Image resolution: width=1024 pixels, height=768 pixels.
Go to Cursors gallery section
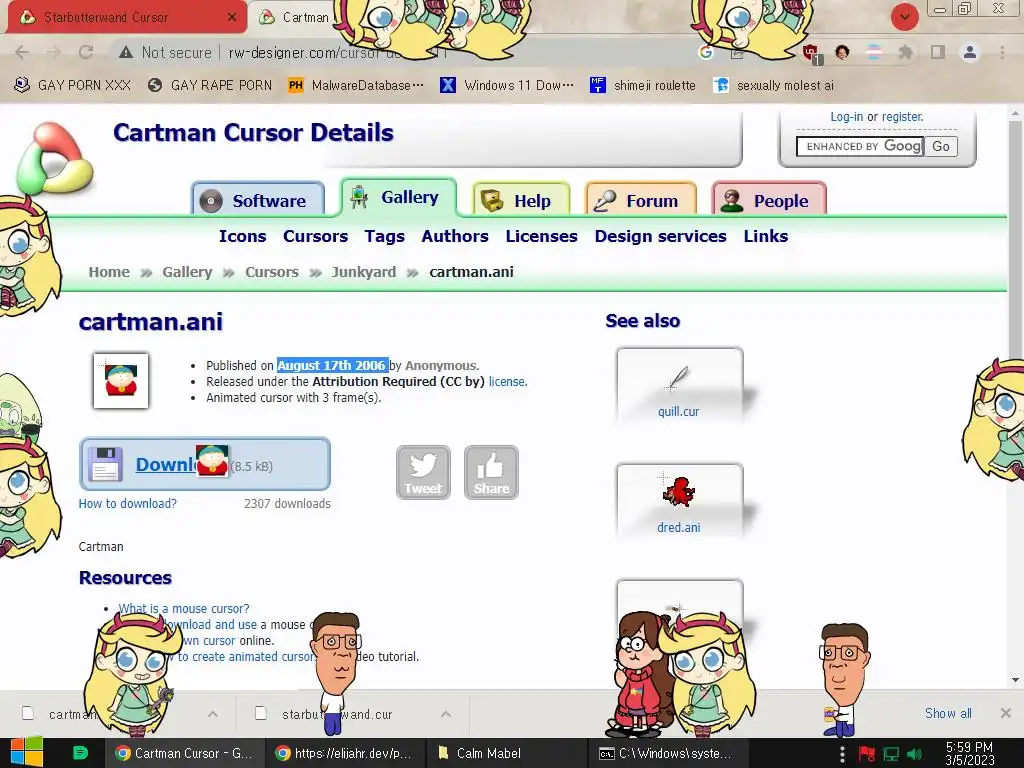point(315,236)
